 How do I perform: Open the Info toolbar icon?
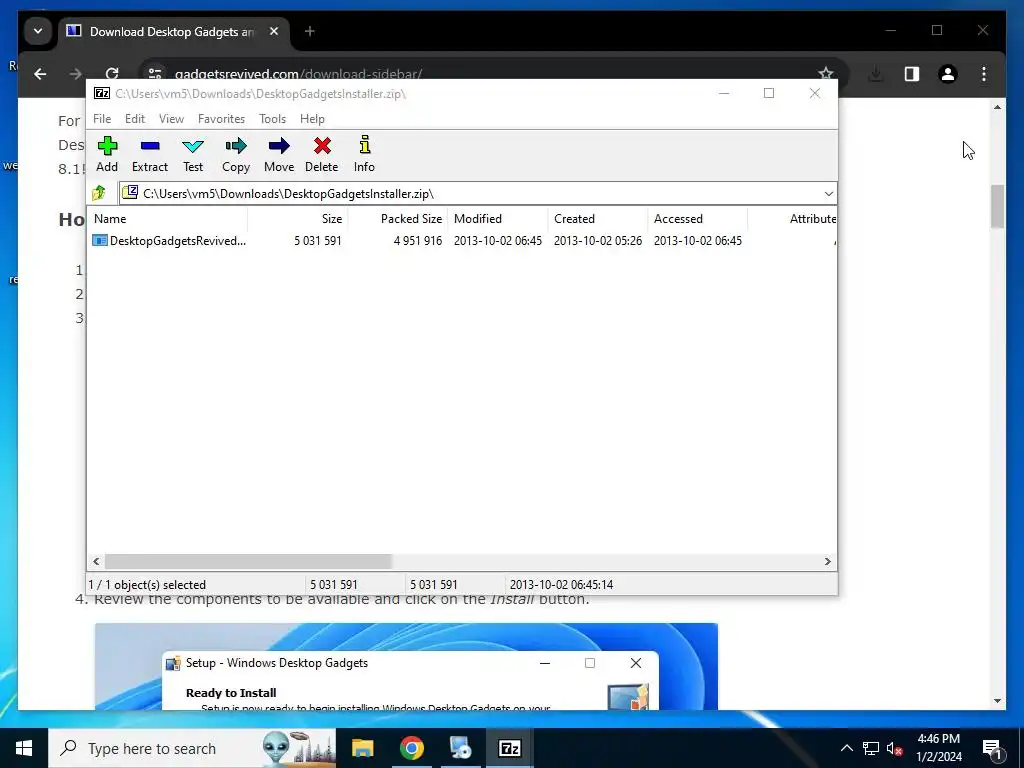(x=364, y=155)
